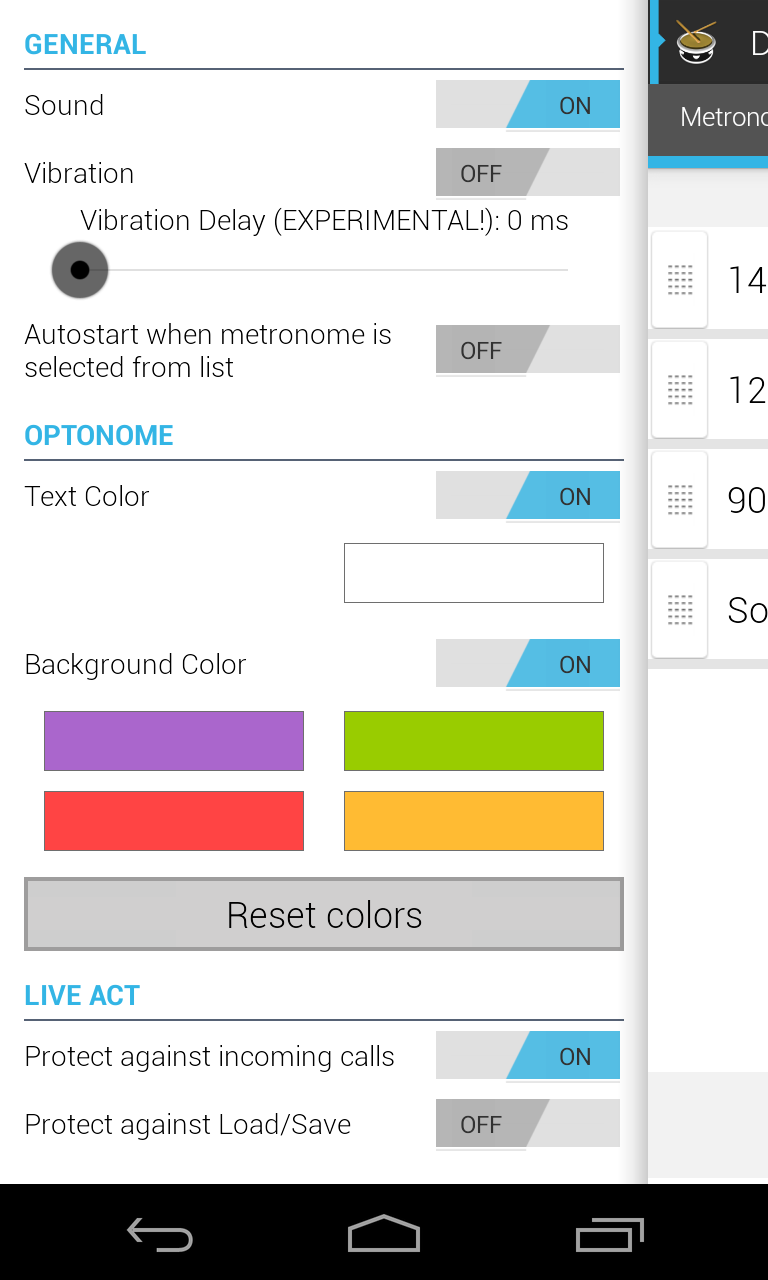Screen dimensions: 768x1280
Task: Turn off the Sound toggle
Action: [528, 104]
